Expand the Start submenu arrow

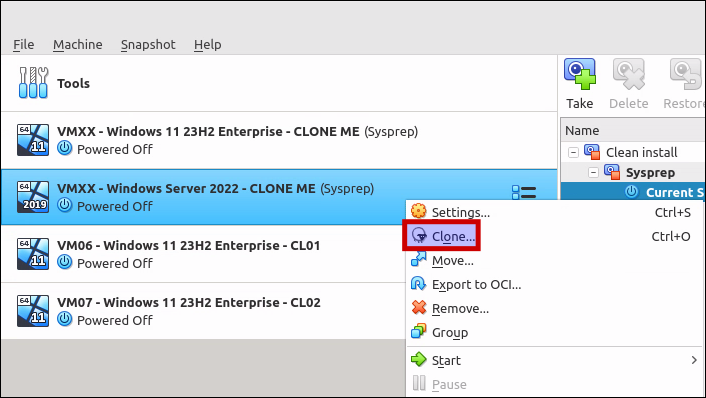(x=694, y=360)
